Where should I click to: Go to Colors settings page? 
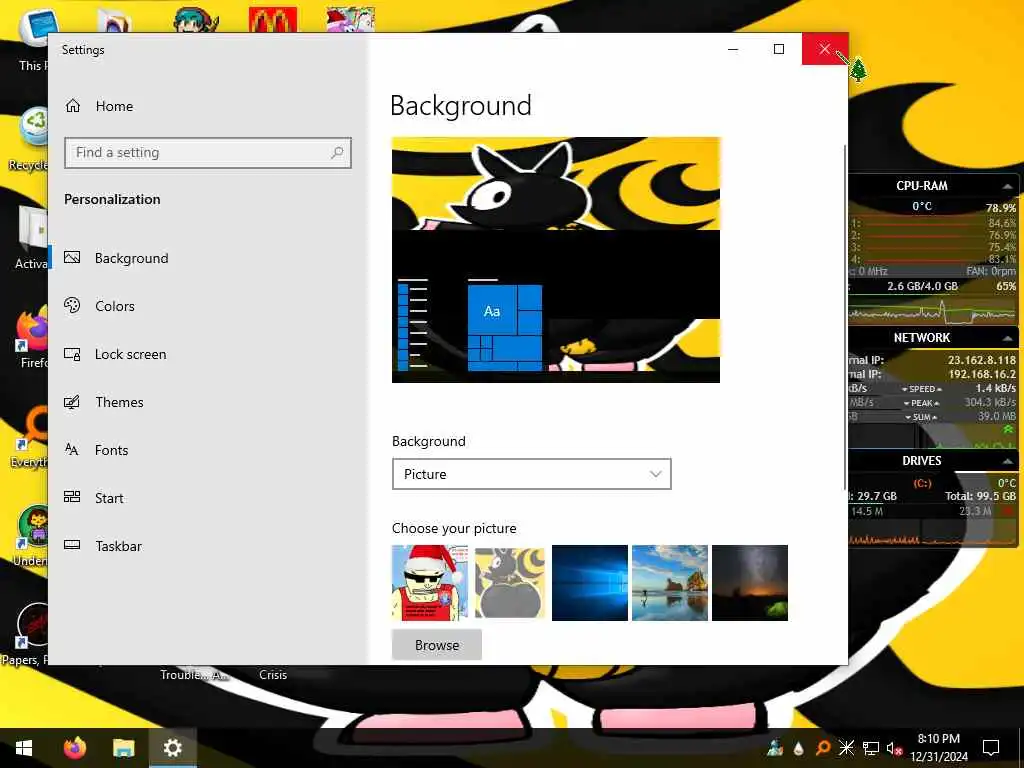point(115,306)
